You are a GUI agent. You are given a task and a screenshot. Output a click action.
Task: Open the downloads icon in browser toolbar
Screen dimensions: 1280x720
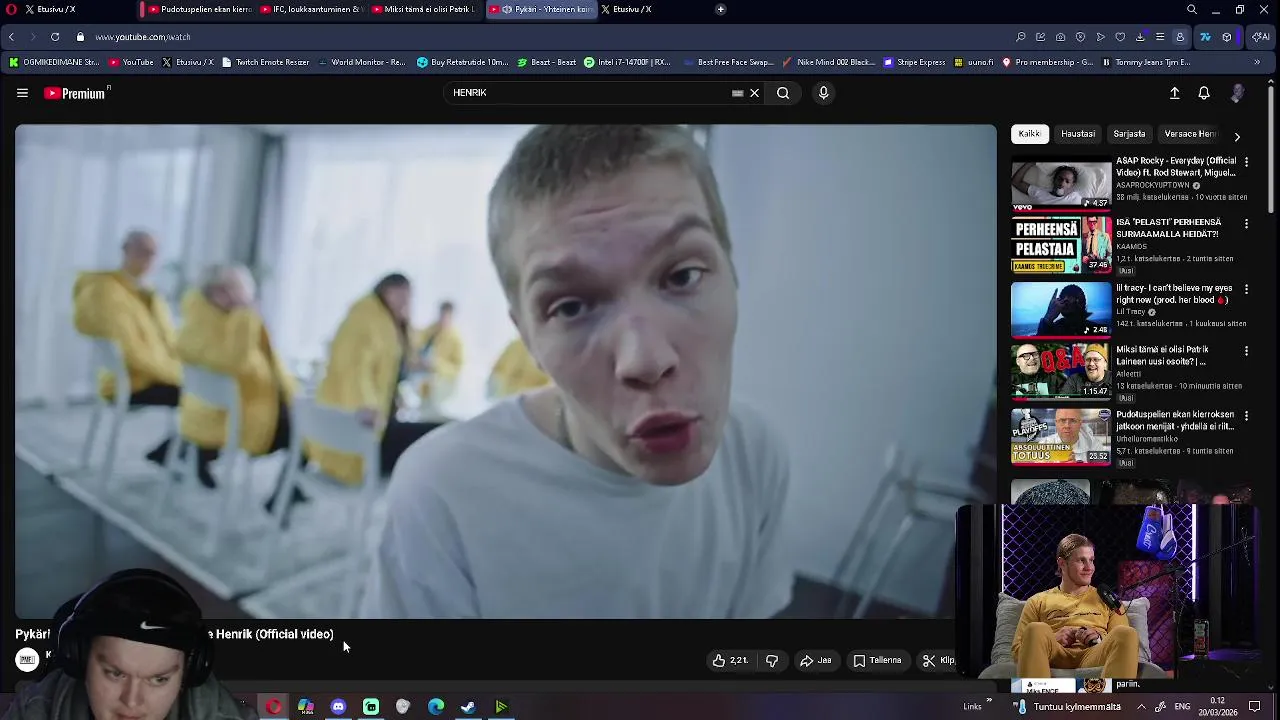click(1140, 37)
